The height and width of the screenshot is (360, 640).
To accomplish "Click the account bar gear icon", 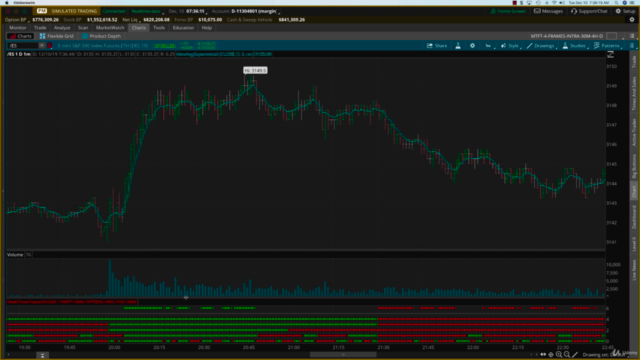I will pos(632,20).
